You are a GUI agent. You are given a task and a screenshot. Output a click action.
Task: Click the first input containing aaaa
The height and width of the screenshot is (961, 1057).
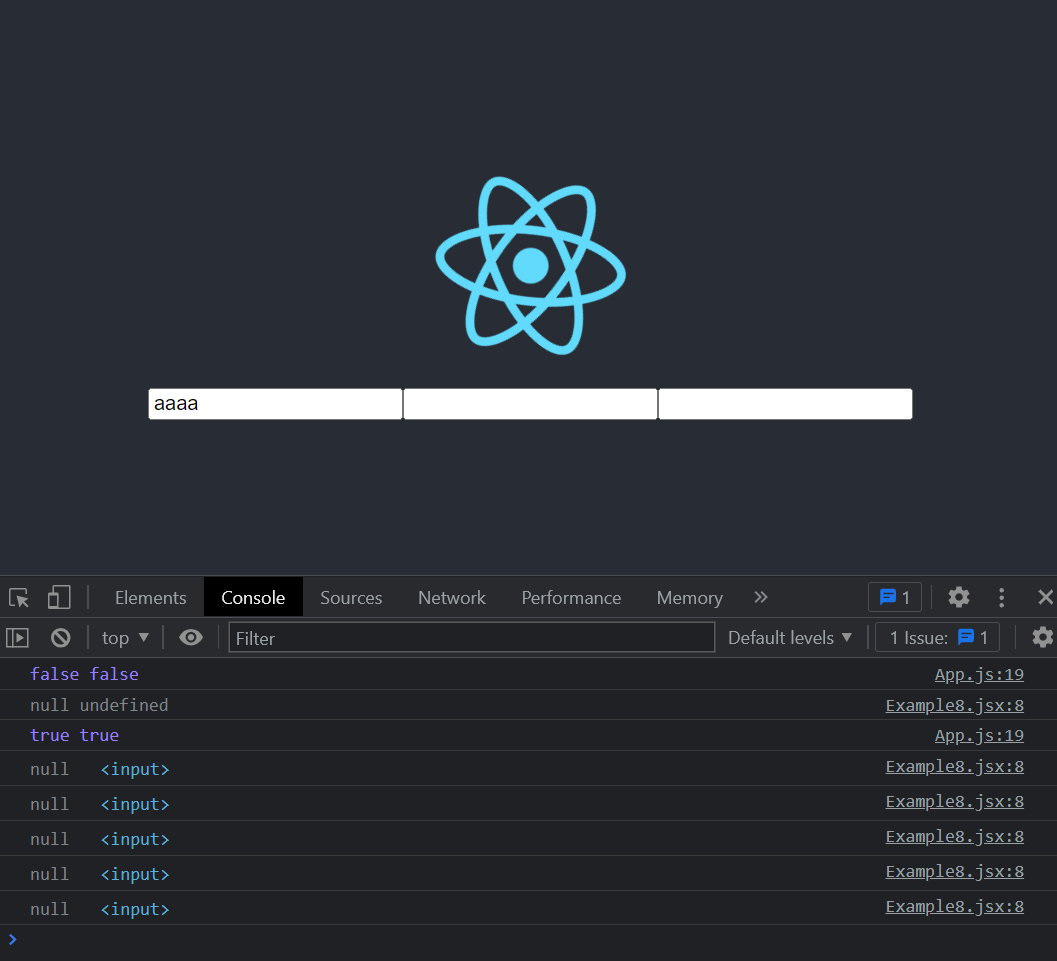(275, 404)
